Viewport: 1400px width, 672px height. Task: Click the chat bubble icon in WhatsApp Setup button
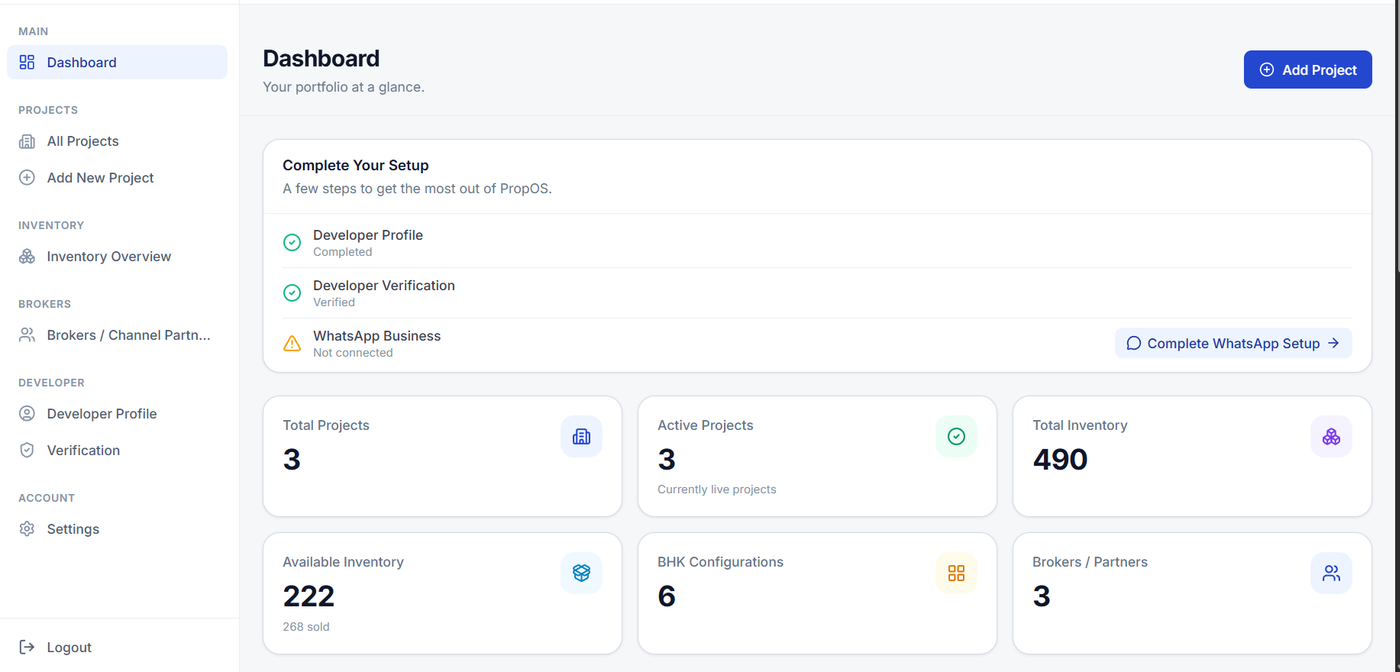tap(1133, 343)
